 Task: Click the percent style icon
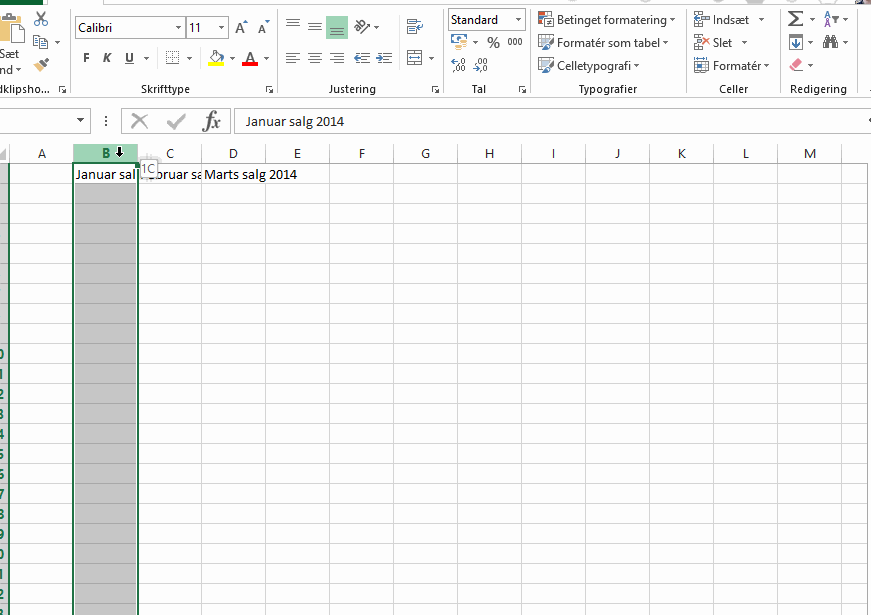(x=493, y=42)
